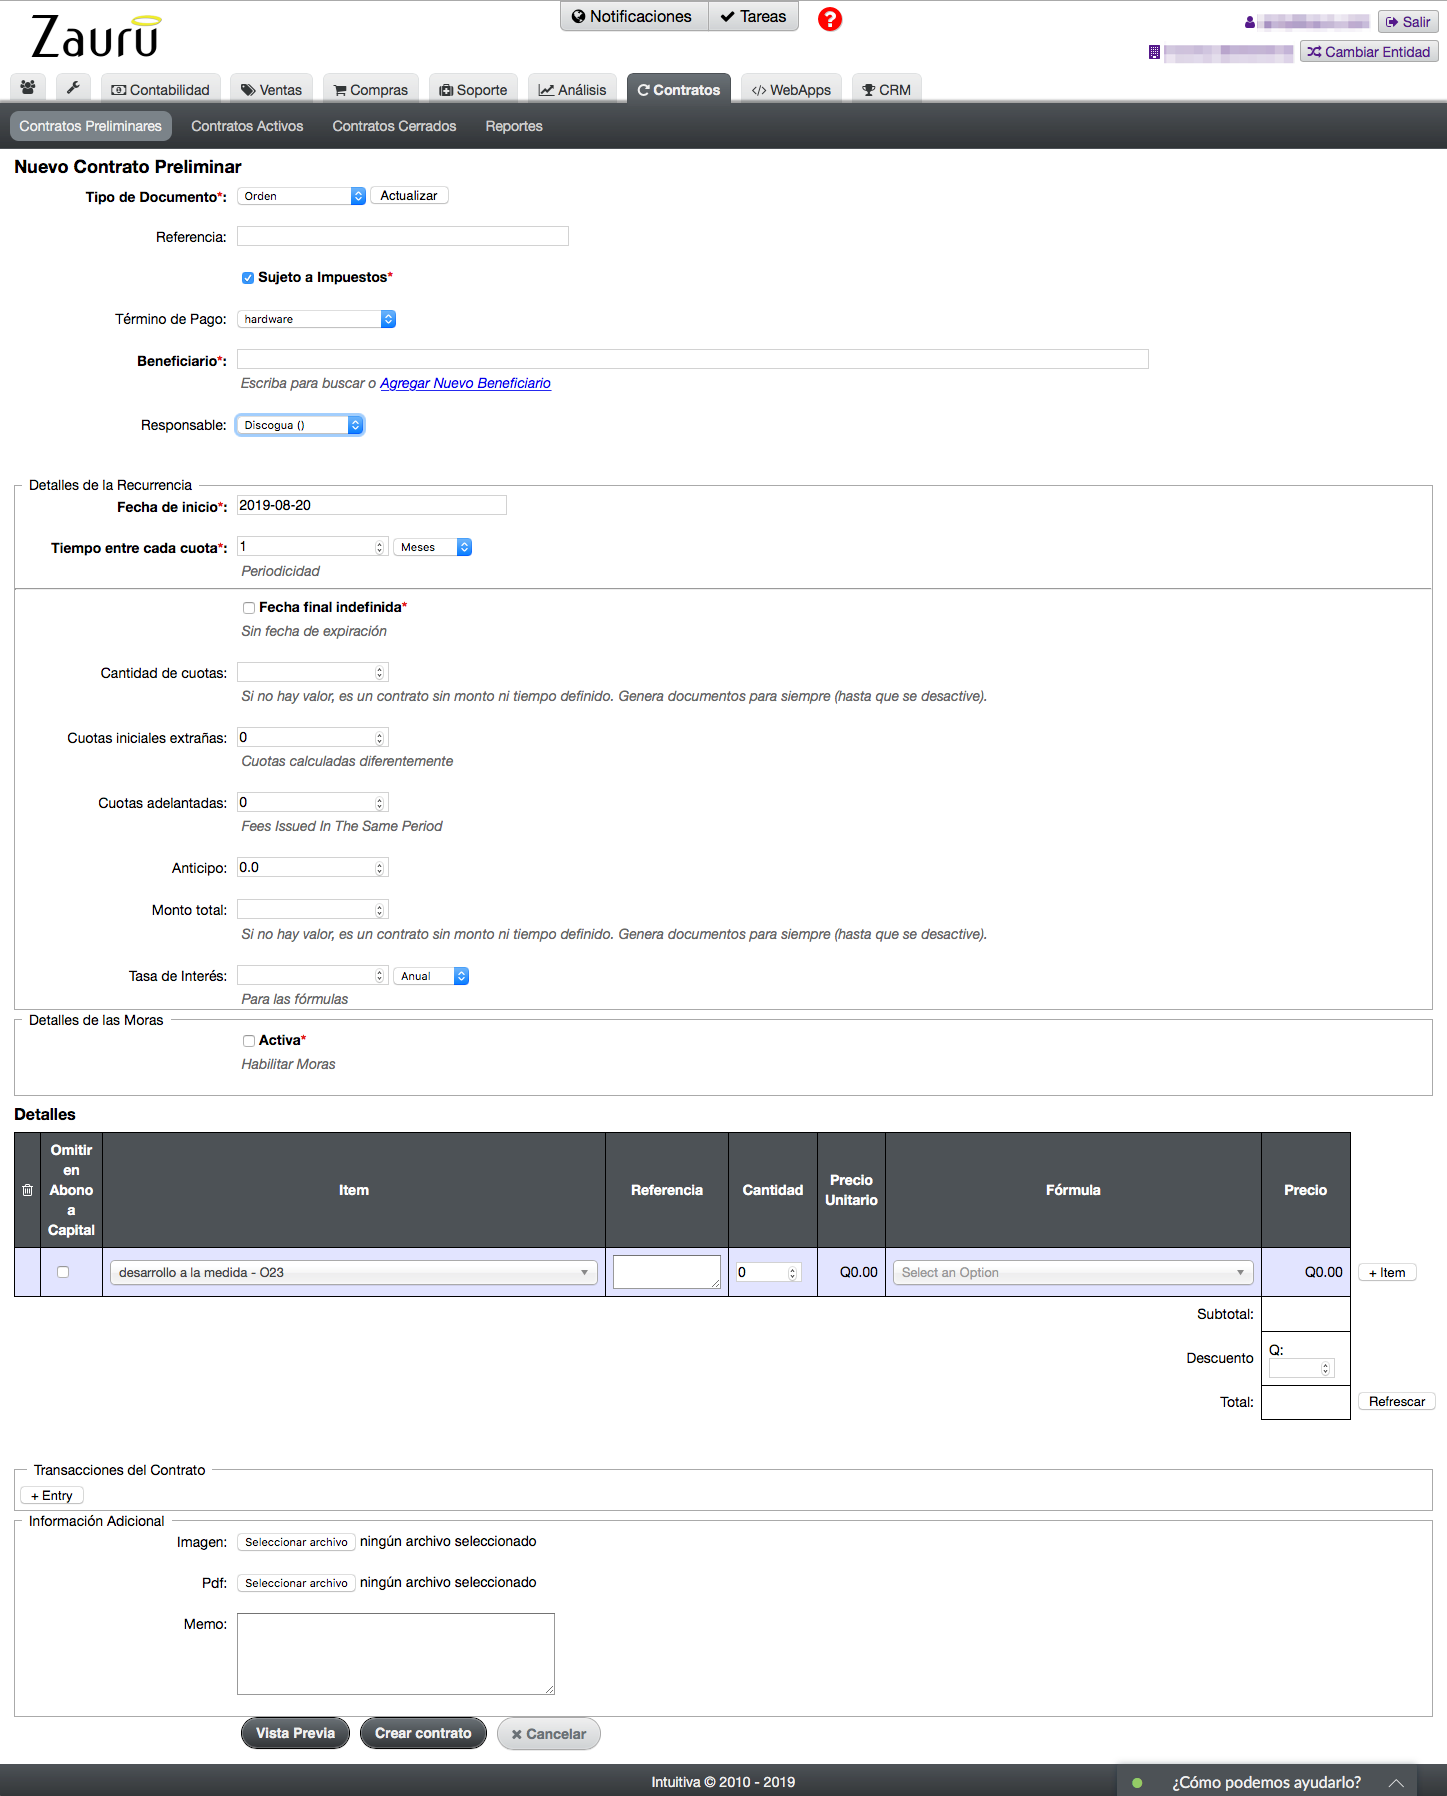Screen dimensions: 1447x1796
Task: Open the CRM tab
Action: (887, 89)
